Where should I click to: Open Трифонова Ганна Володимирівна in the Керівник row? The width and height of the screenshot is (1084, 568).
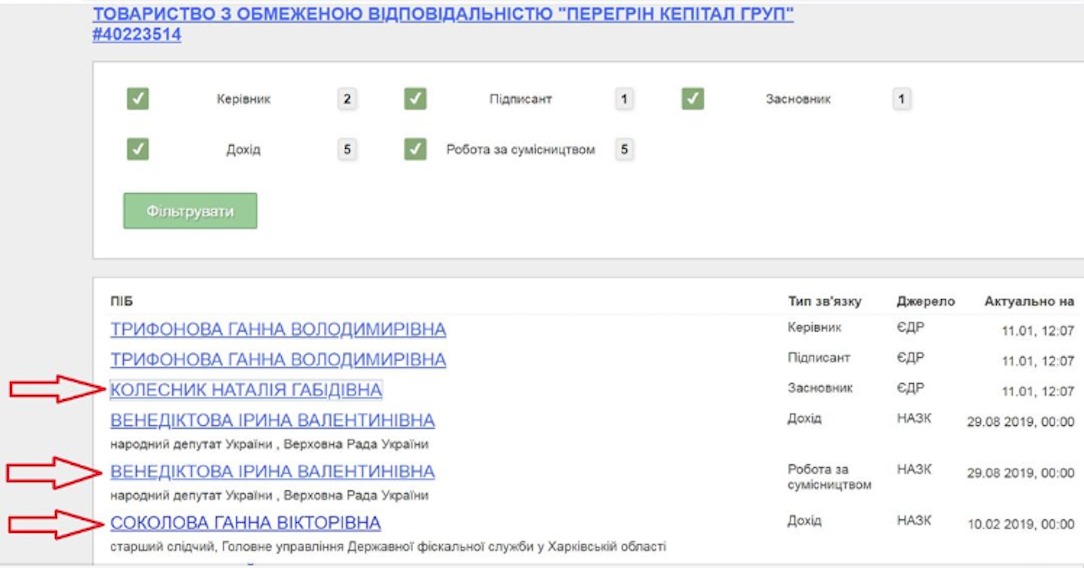point(278,330)
